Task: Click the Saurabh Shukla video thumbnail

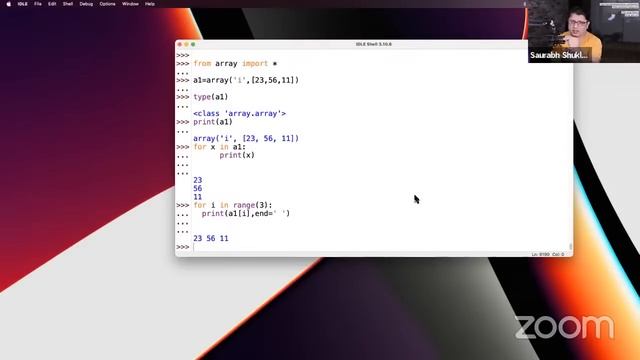Action: coord(584,31)
